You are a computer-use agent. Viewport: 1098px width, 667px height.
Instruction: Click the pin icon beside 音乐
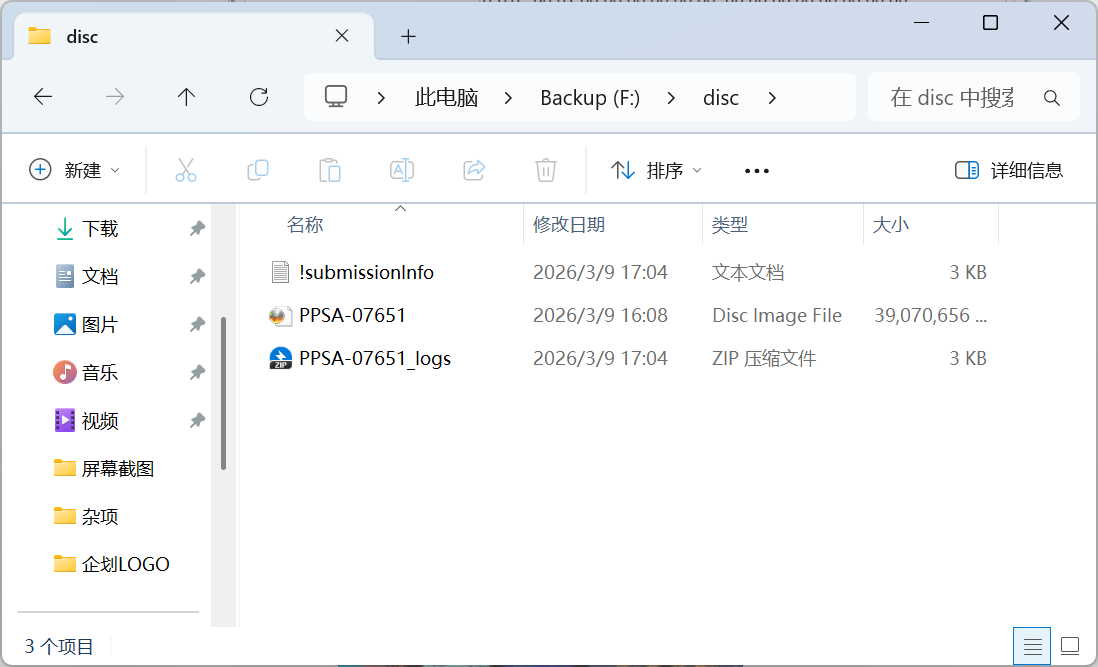[x=197, y=372]
